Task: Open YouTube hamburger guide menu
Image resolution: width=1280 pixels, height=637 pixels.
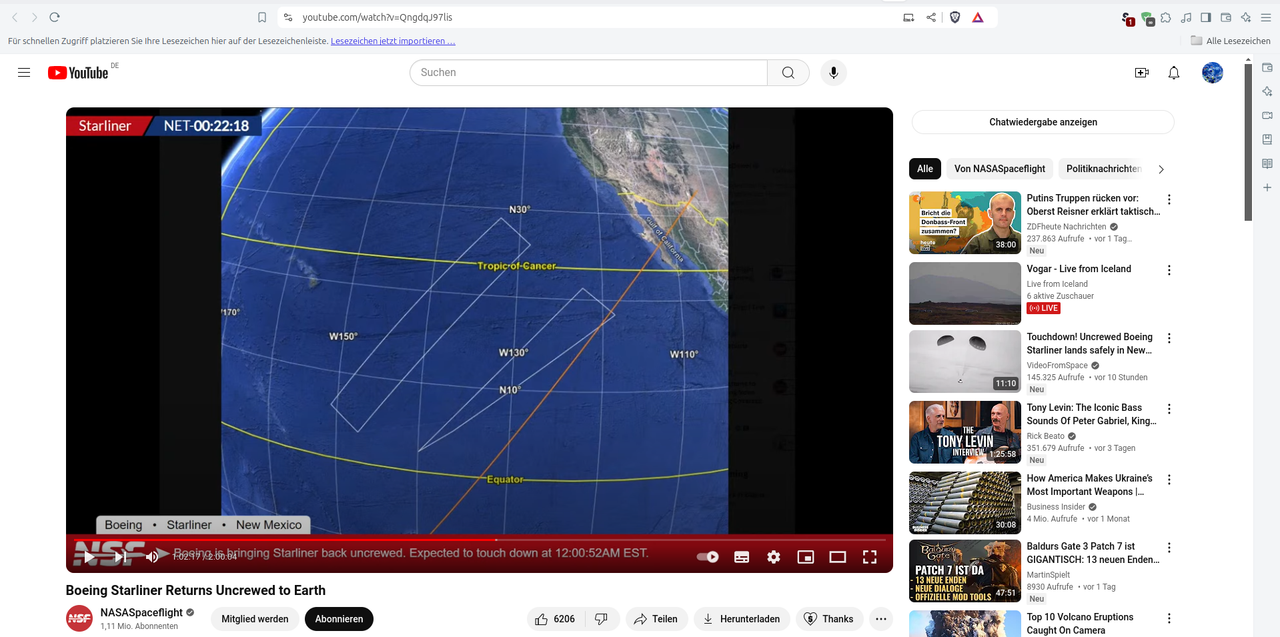Action: click(x=24, y=72)
